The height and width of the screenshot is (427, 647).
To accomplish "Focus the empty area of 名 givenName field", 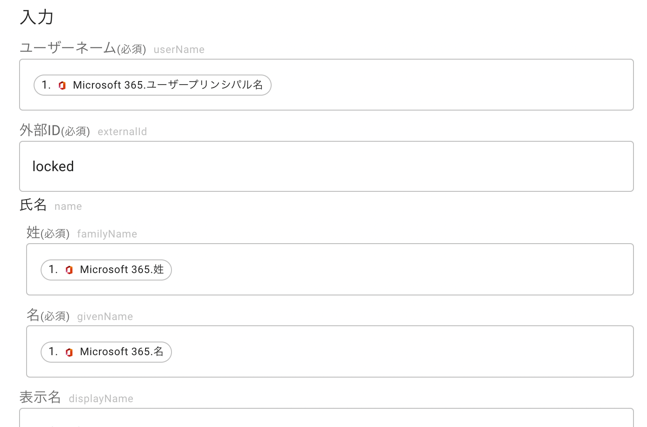I will point(402,352).
